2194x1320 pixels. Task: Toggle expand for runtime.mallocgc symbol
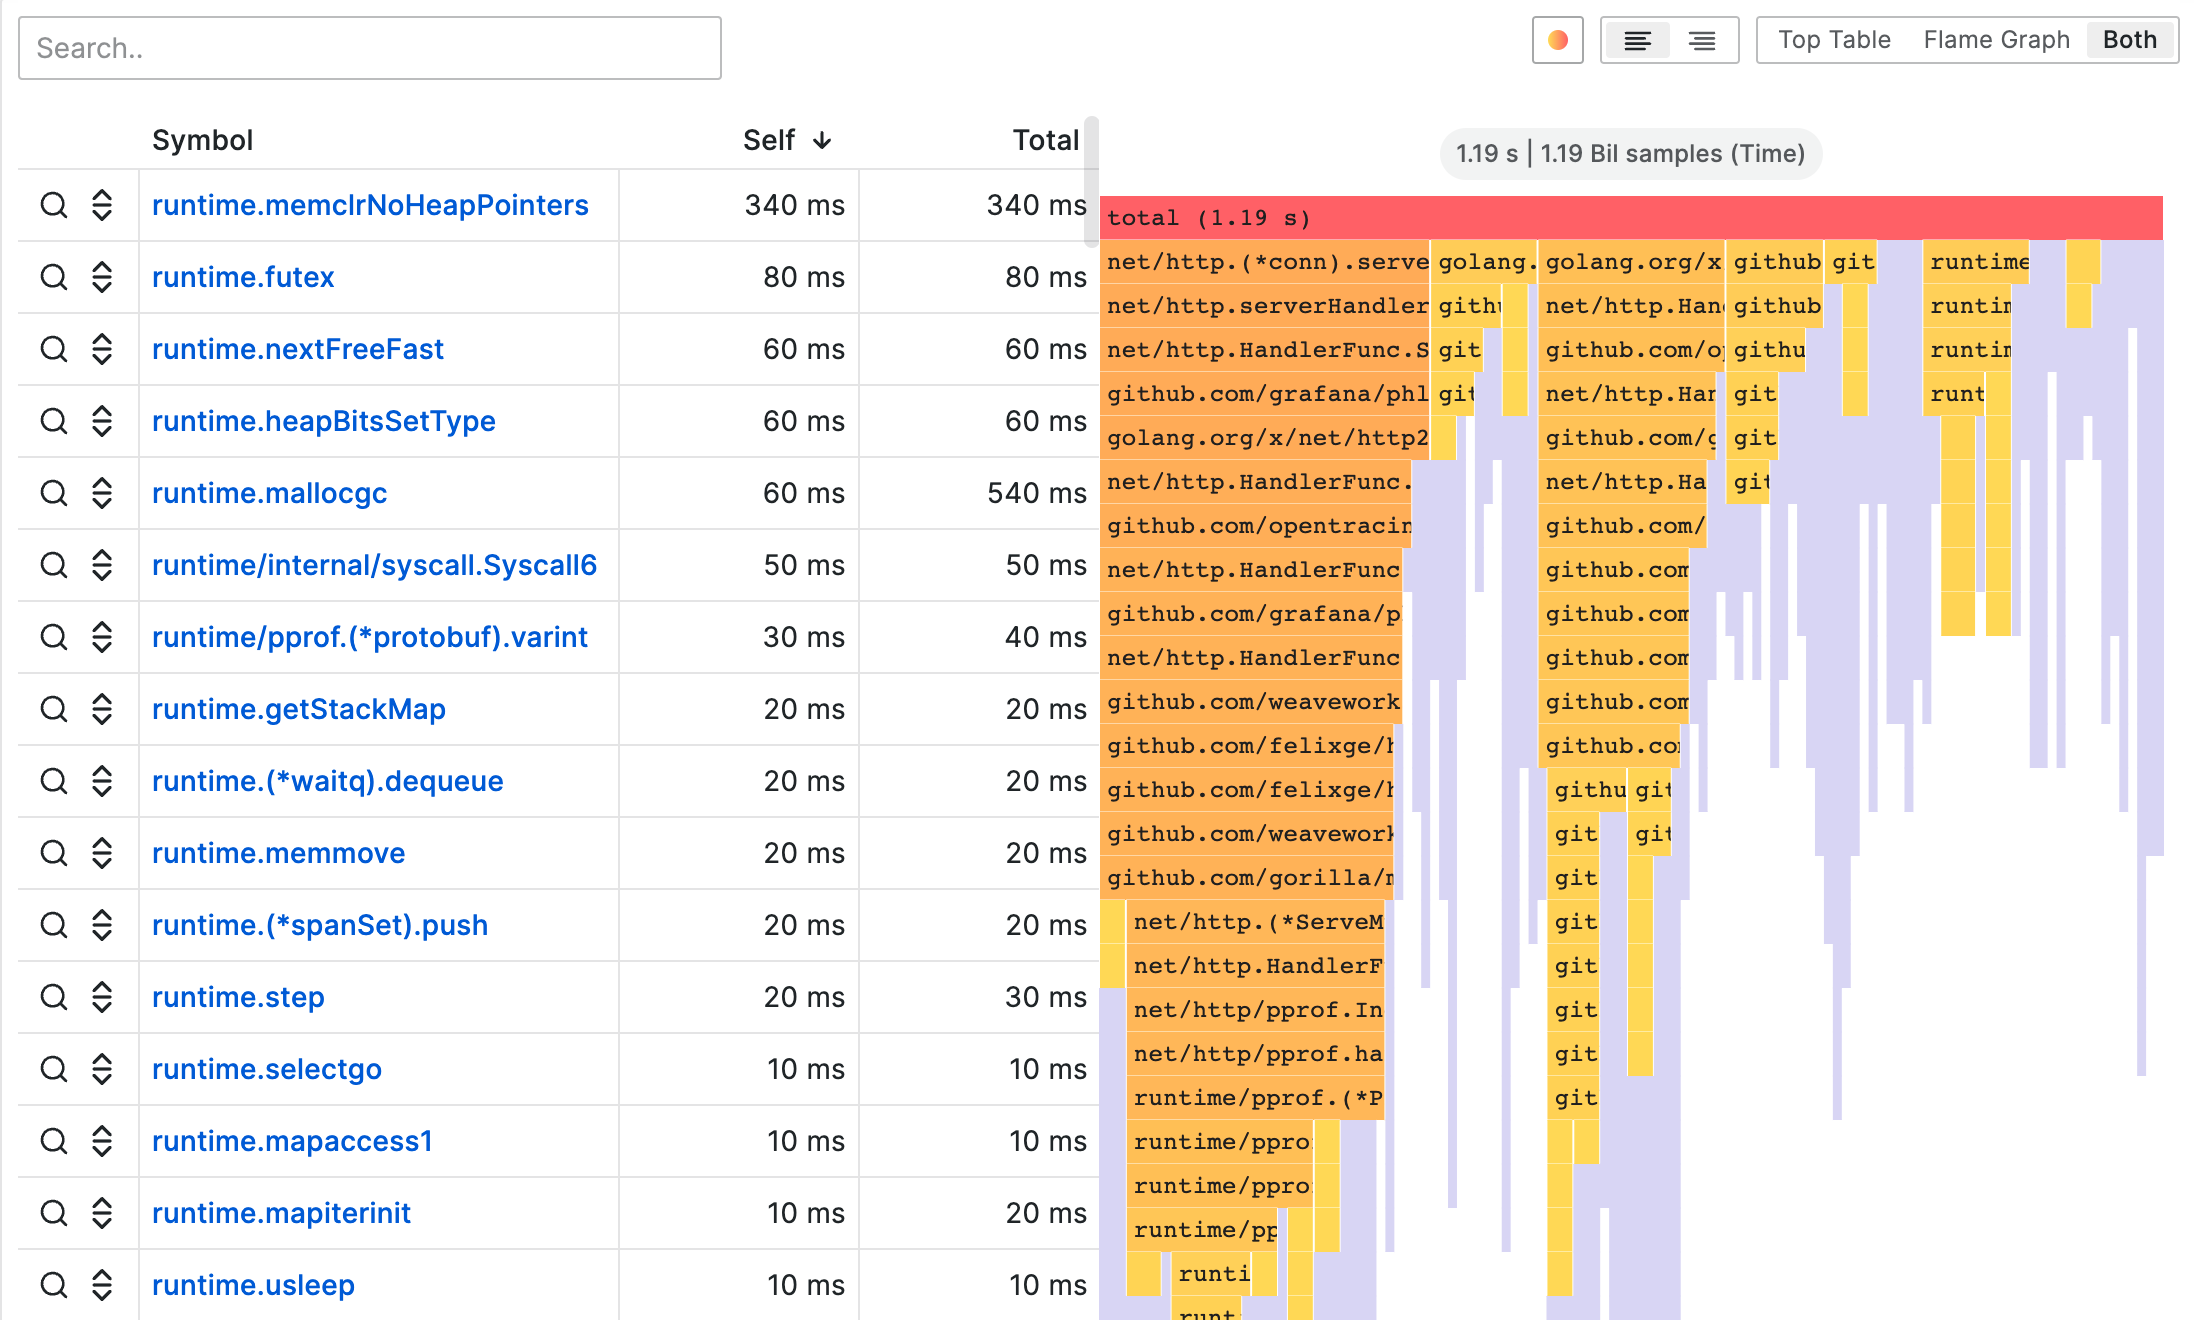tap(103, 492)
